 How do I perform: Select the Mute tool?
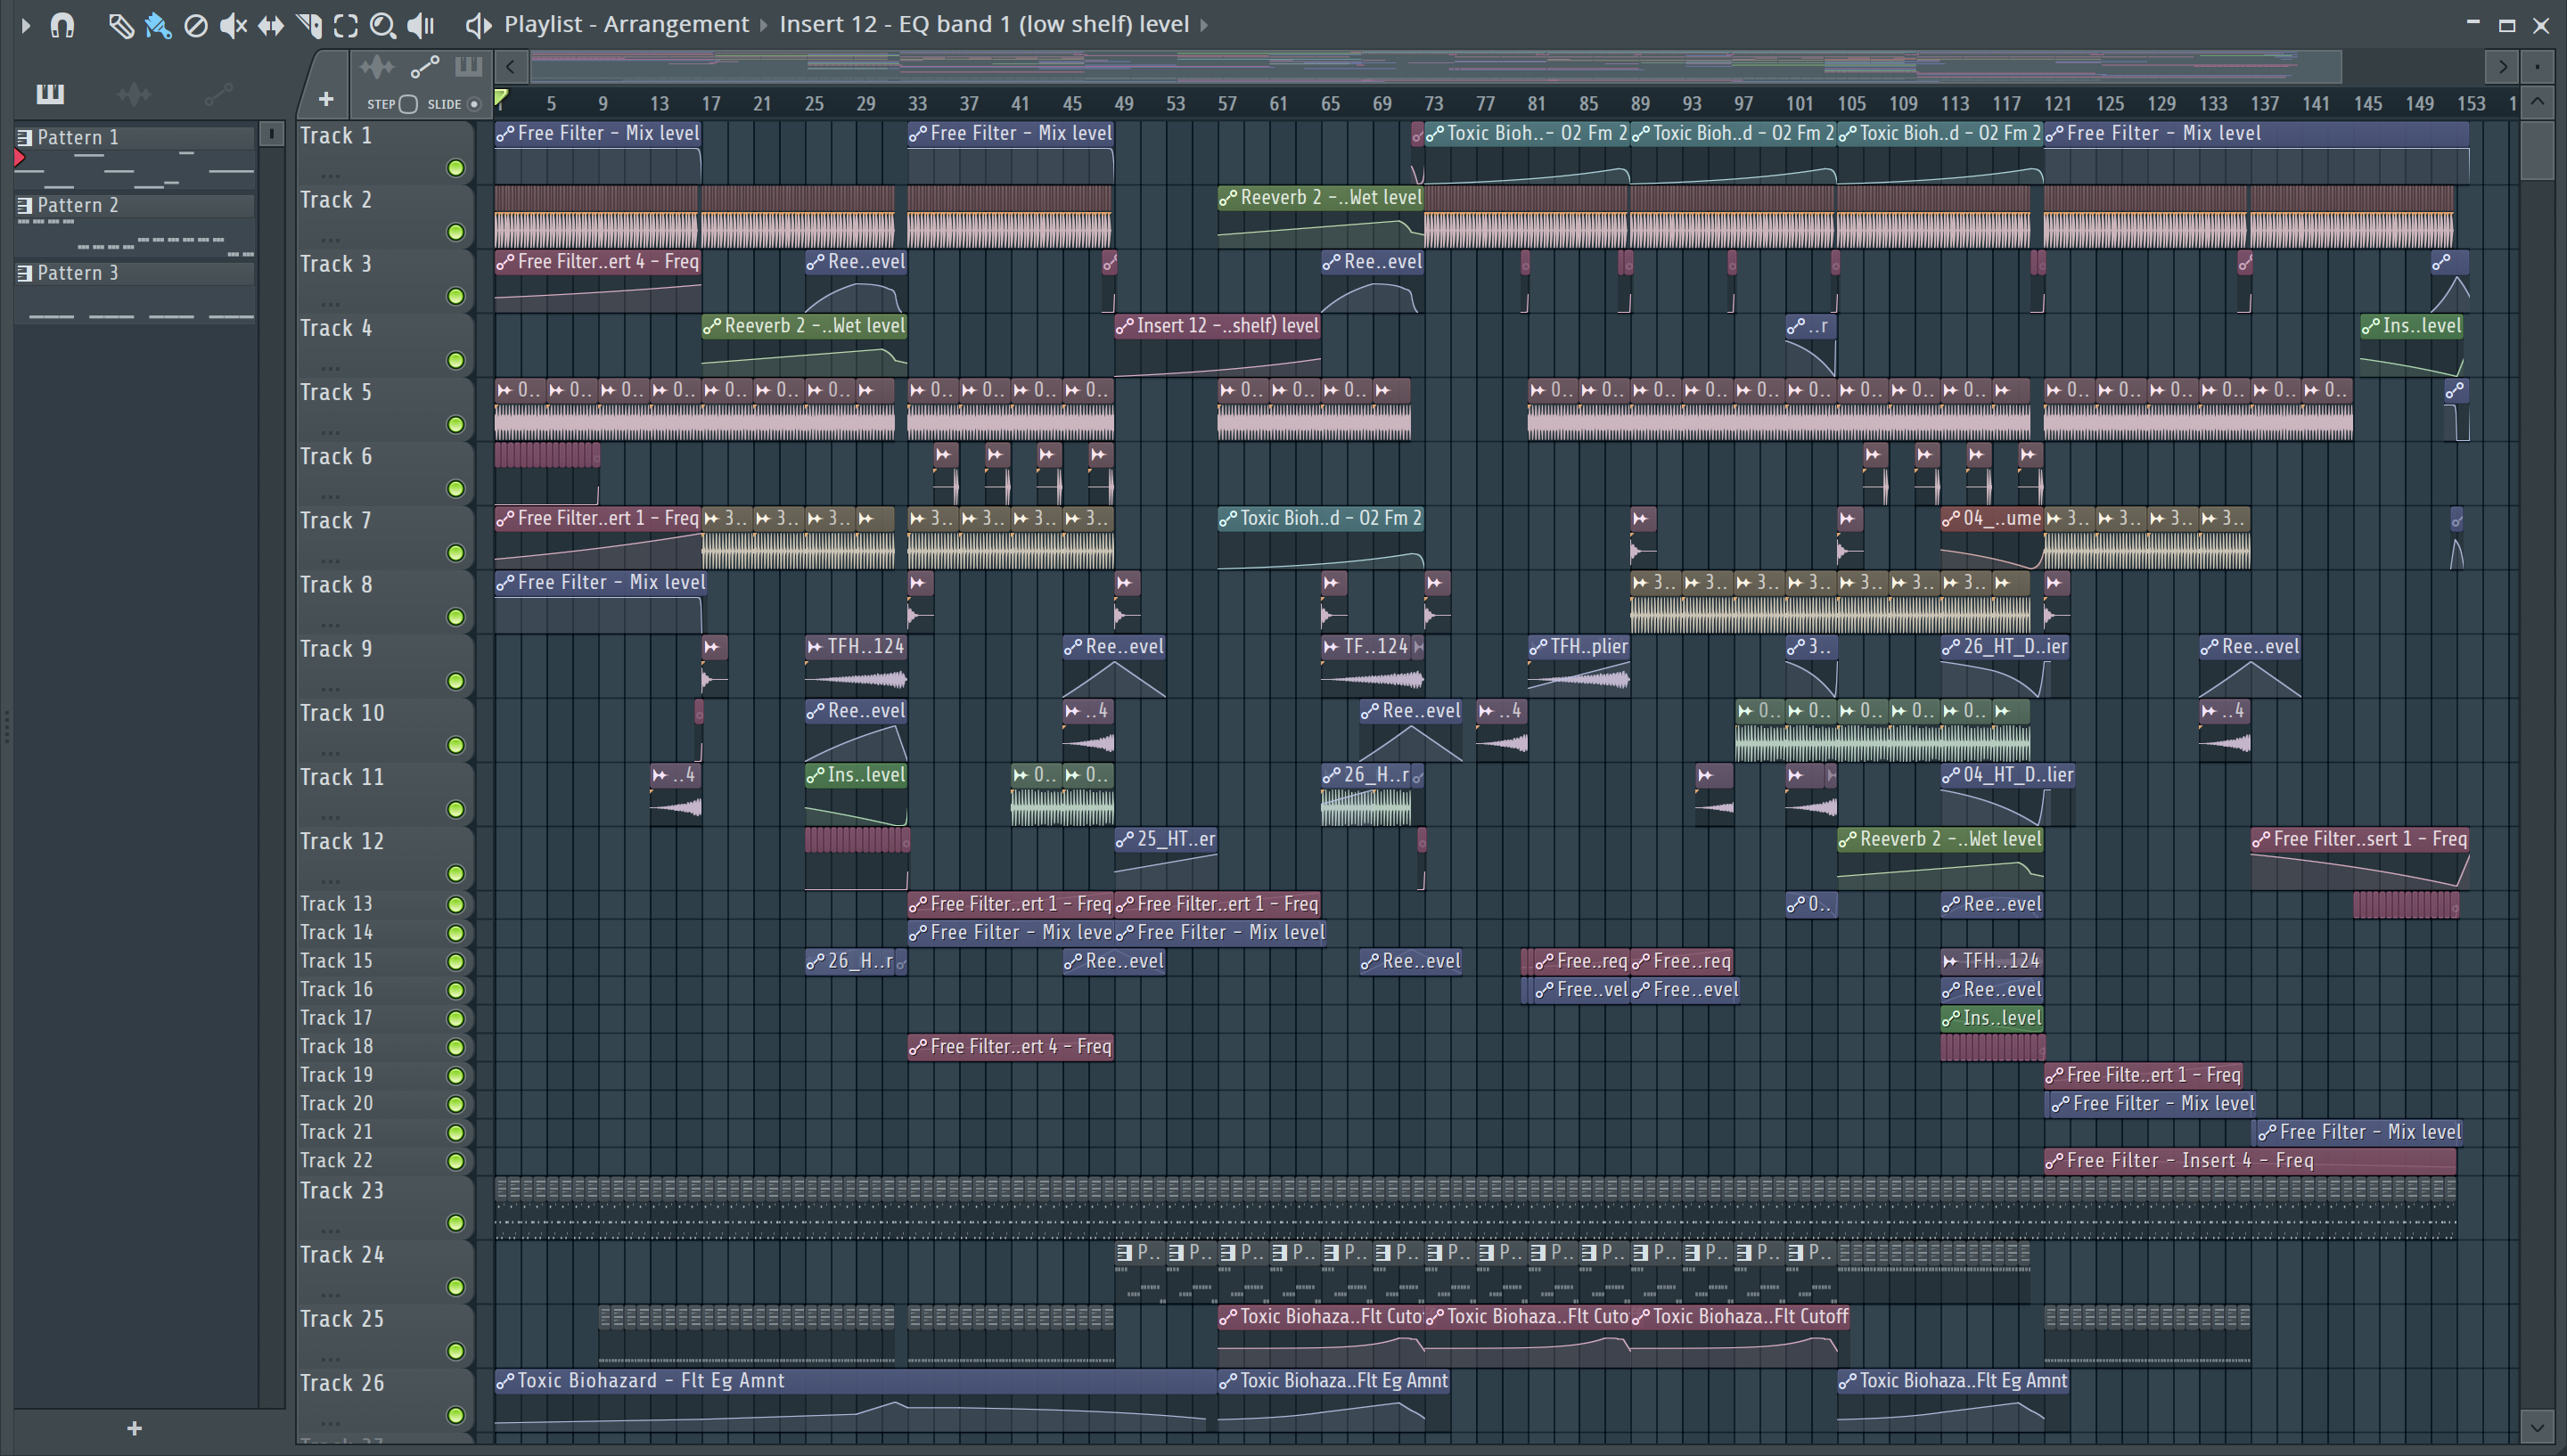[x=233, y=25]
